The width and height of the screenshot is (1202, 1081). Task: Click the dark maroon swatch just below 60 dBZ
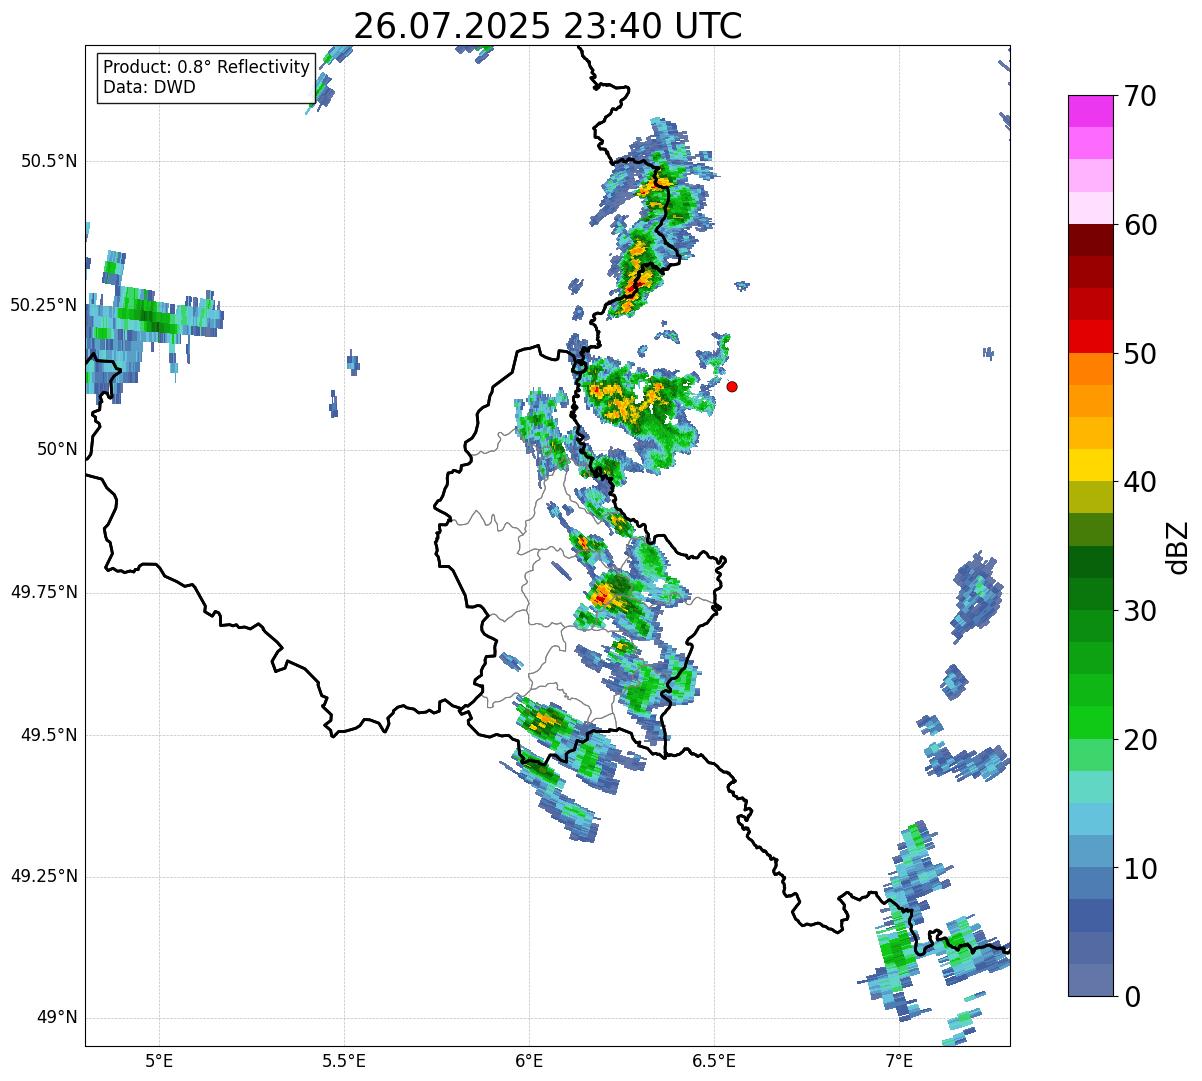1090,240
